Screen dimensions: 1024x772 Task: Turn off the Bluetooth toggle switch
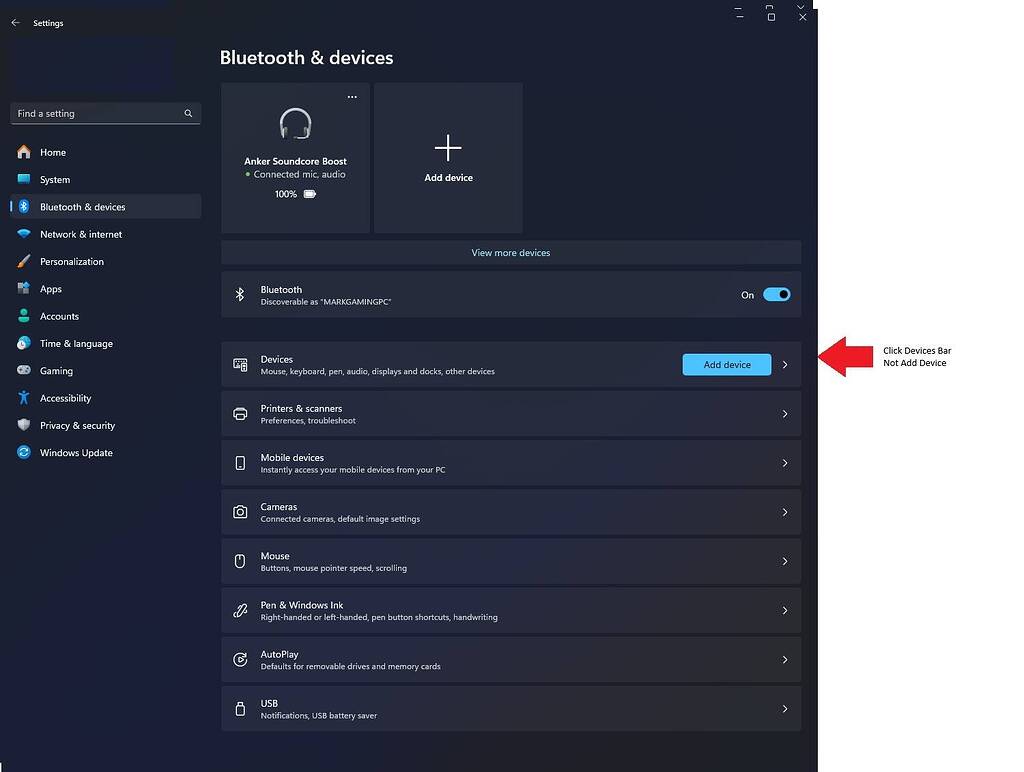[x=776, y=295]
